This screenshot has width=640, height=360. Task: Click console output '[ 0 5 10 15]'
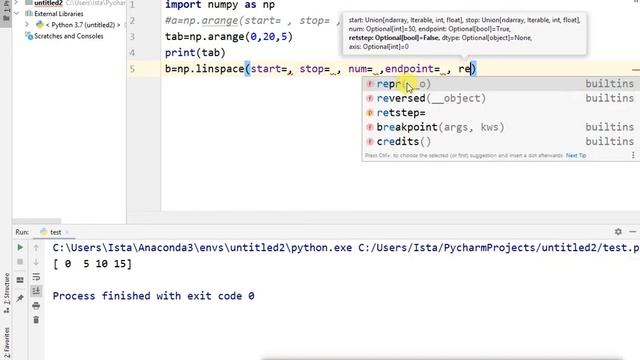(x=92, y=264)
